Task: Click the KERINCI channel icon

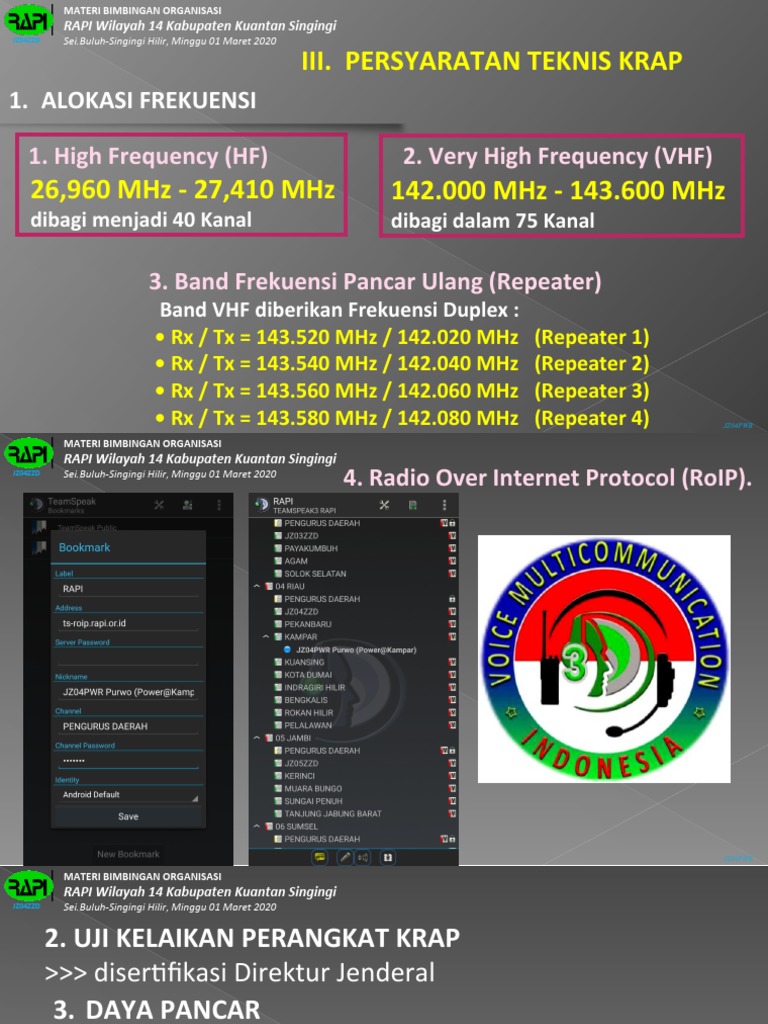Action: (278, 776)
